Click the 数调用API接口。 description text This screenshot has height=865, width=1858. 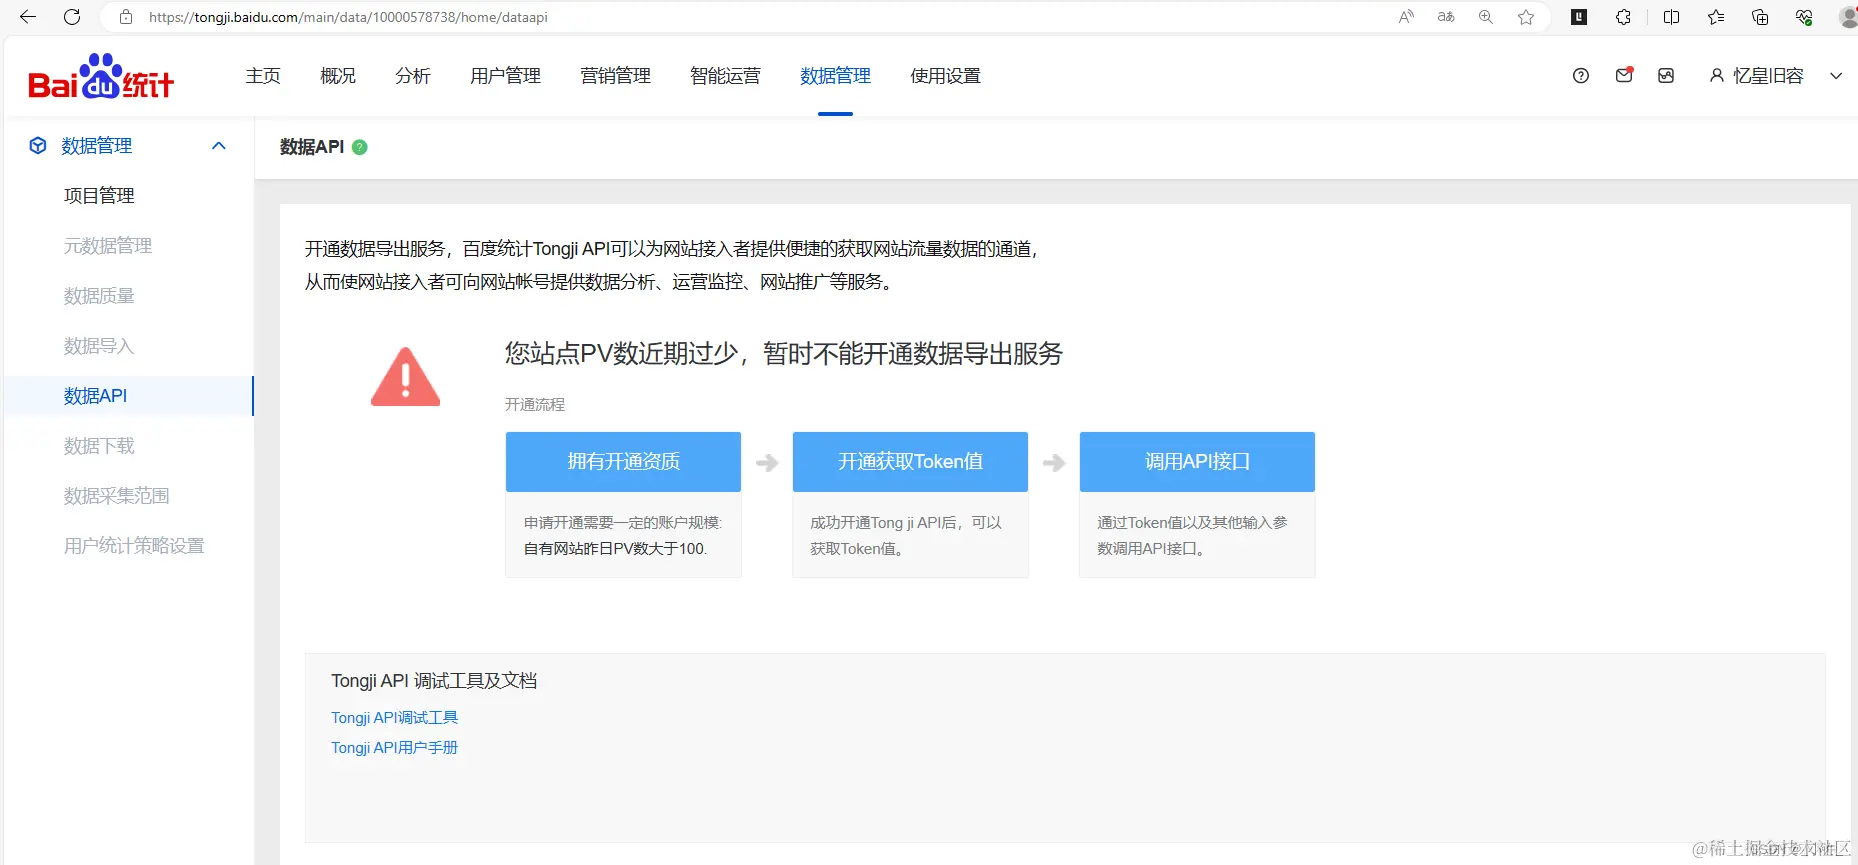[x=1151, y=548]
